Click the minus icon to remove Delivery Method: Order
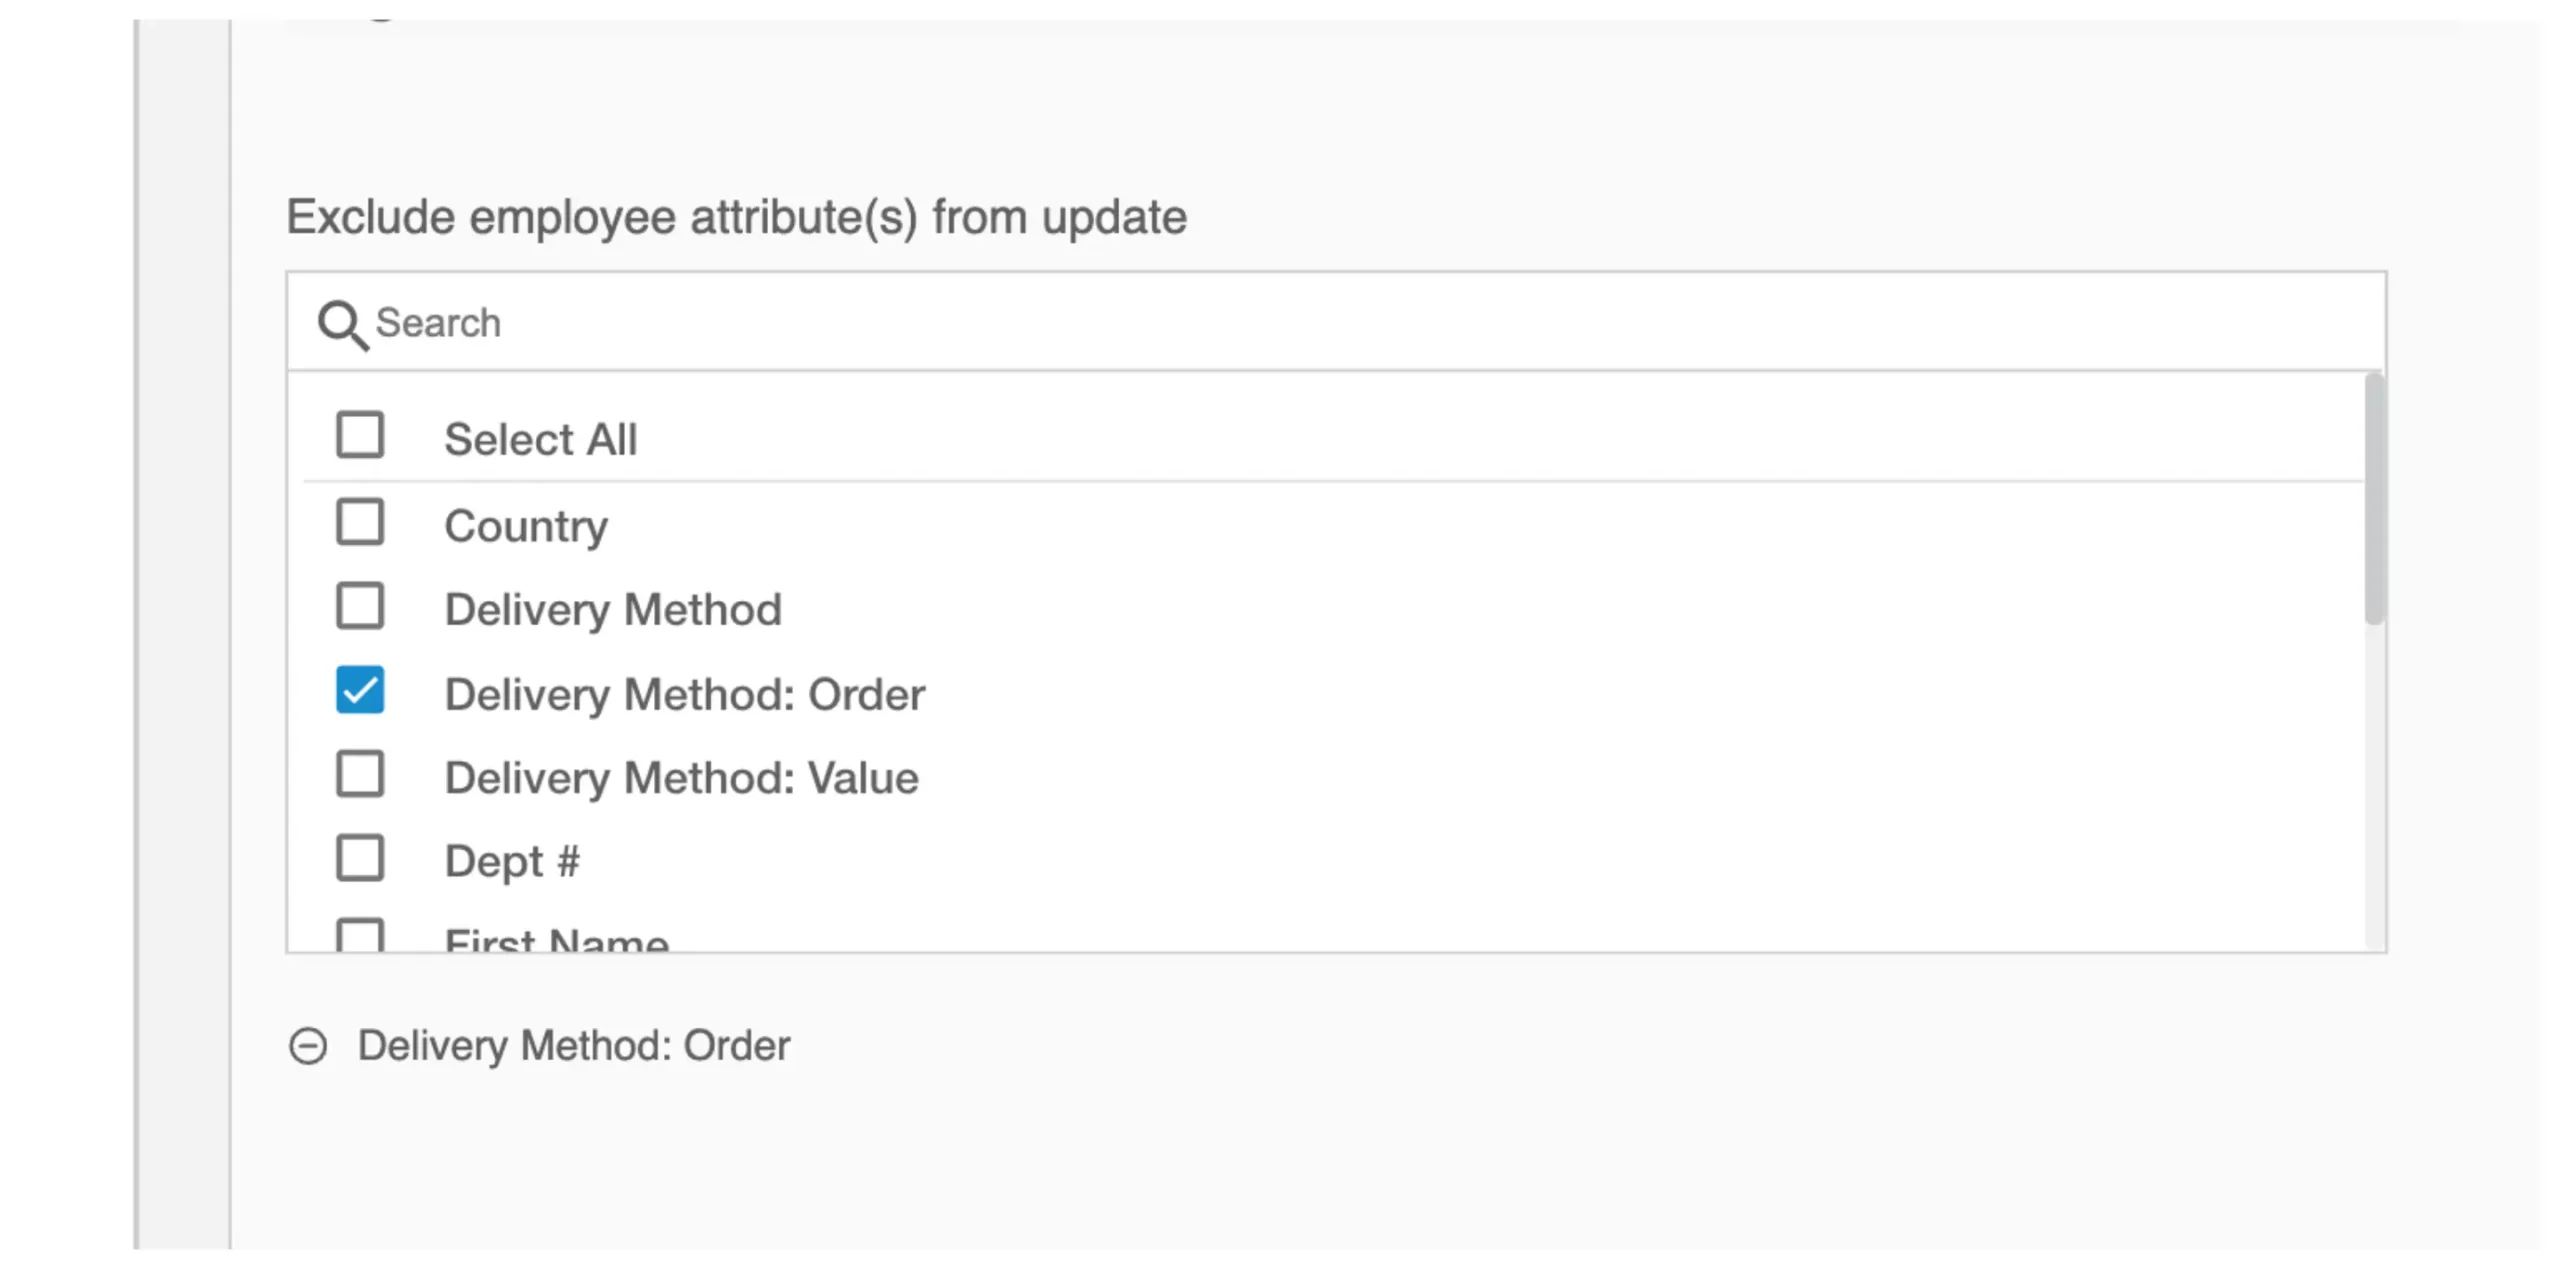2560x1268 pixels. [308, 1044]
